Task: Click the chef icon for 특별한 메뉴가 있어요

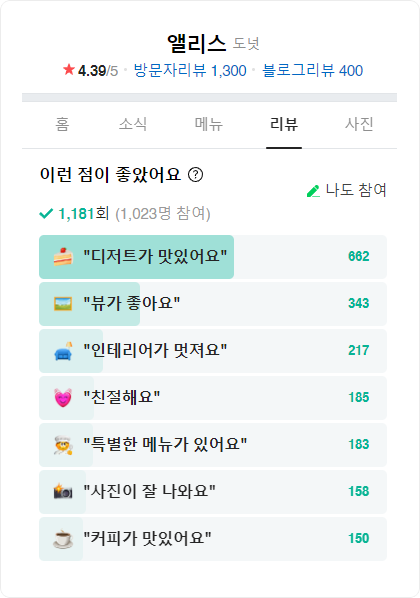Action: point(63,445)
